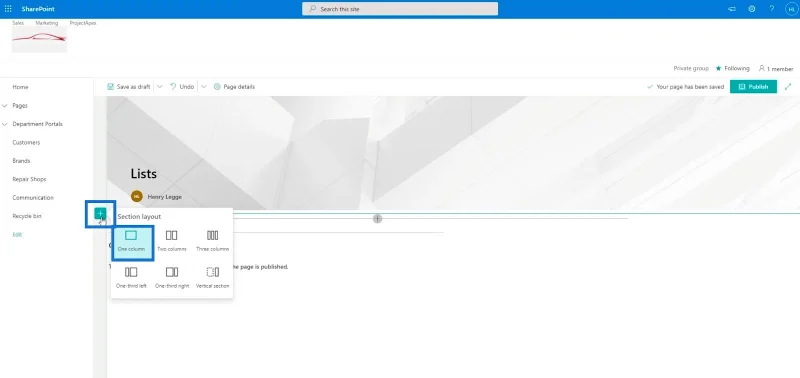Open Repair Shops in left navigation
The image size is (800, 378).
point(29,179)
